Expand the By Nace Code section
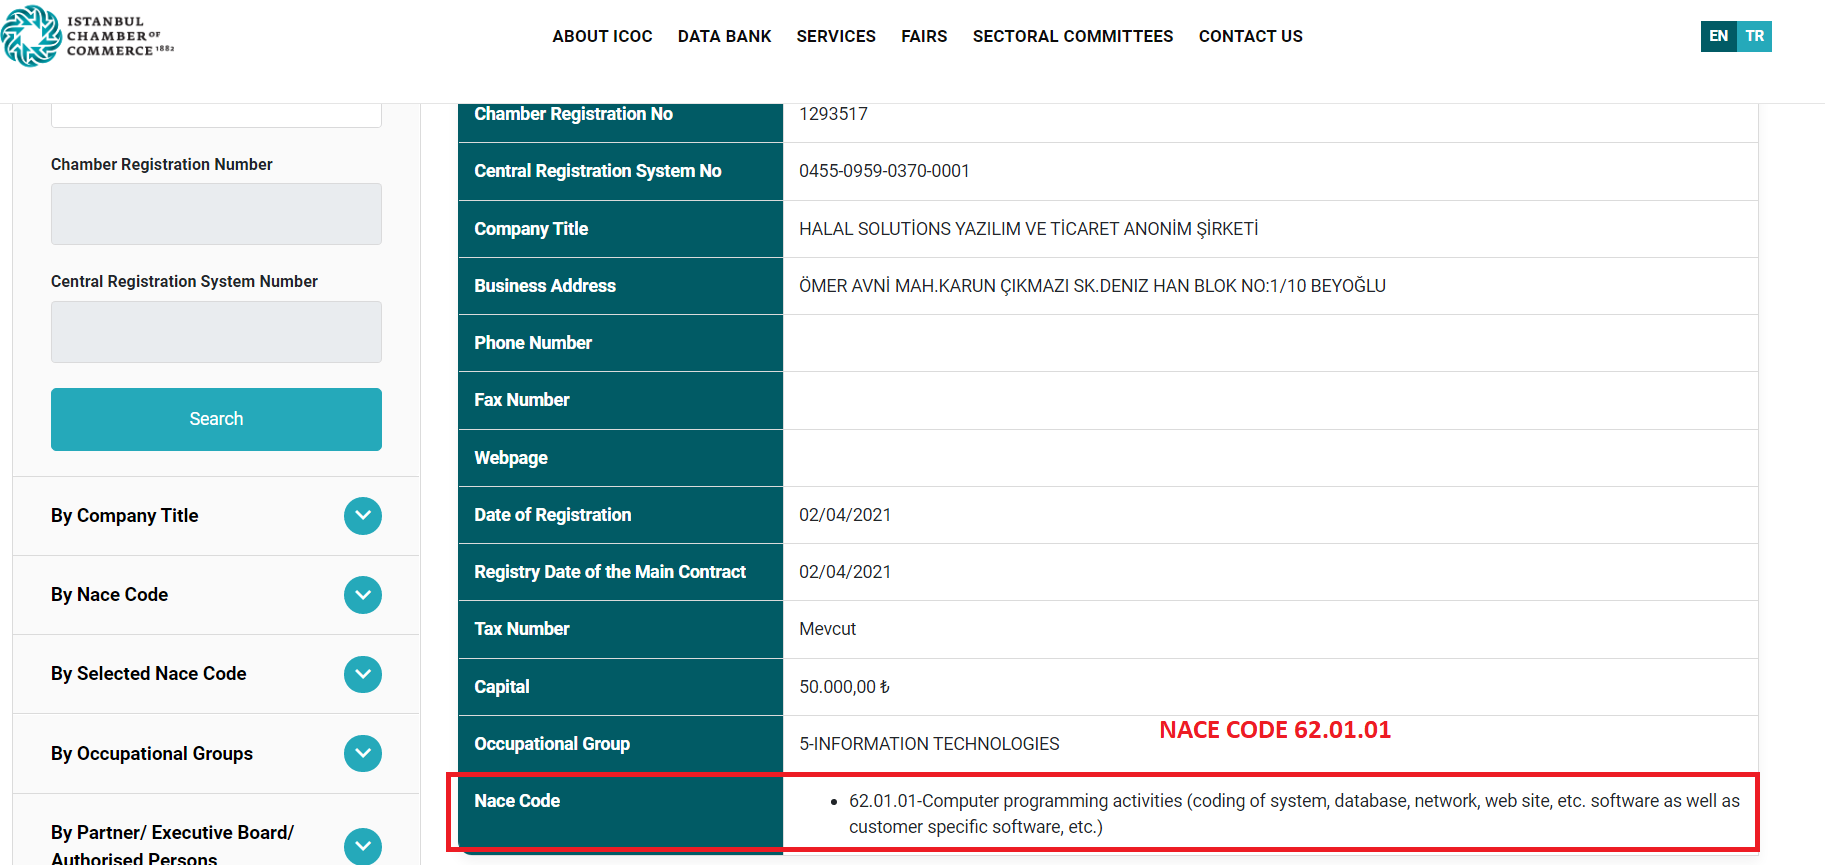Screen dimensions: 1825x865 216,595
